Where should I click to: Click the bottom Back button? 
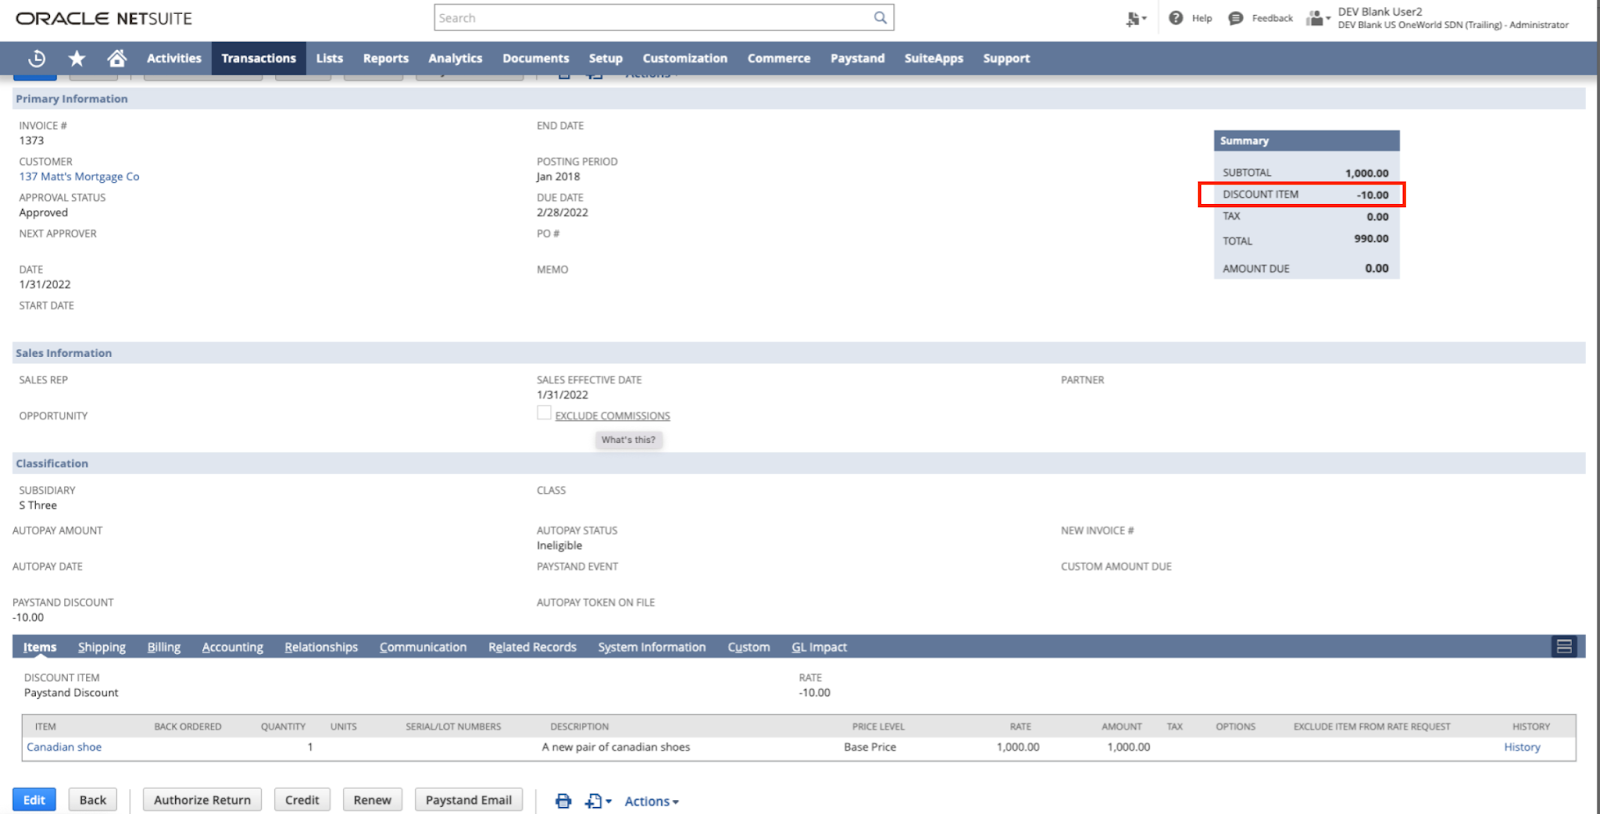[93, 800]
